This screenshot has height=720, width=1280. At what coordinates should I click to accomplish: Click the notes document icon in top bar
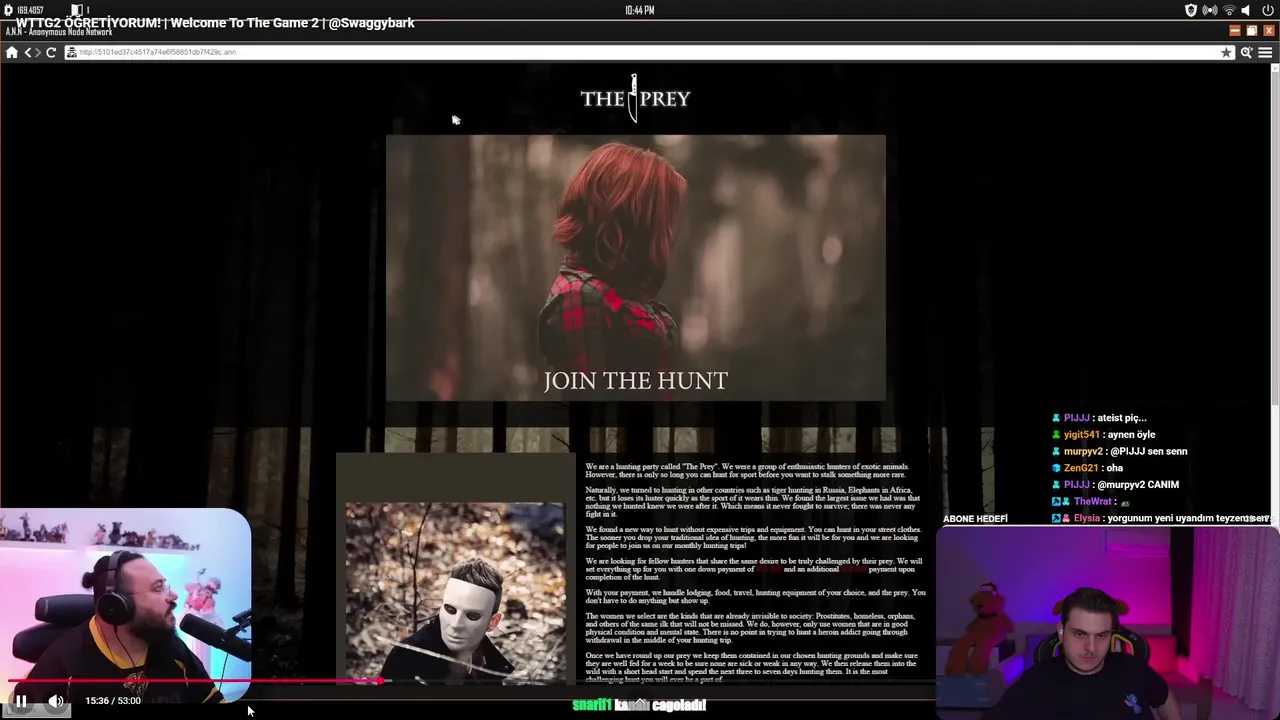(x=77, y=10)
